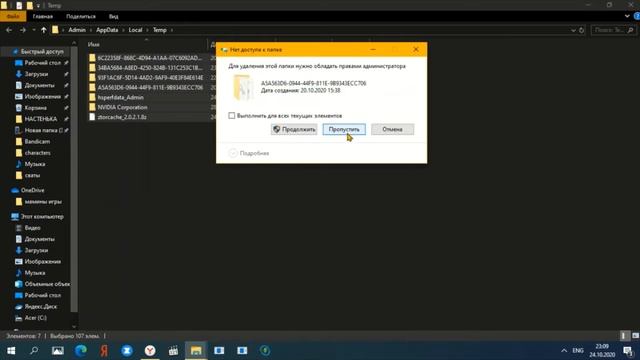The image size is (640, 360).
Task: Open Microsoft Edge from the taskbar
Action: (x=80, y=351)
